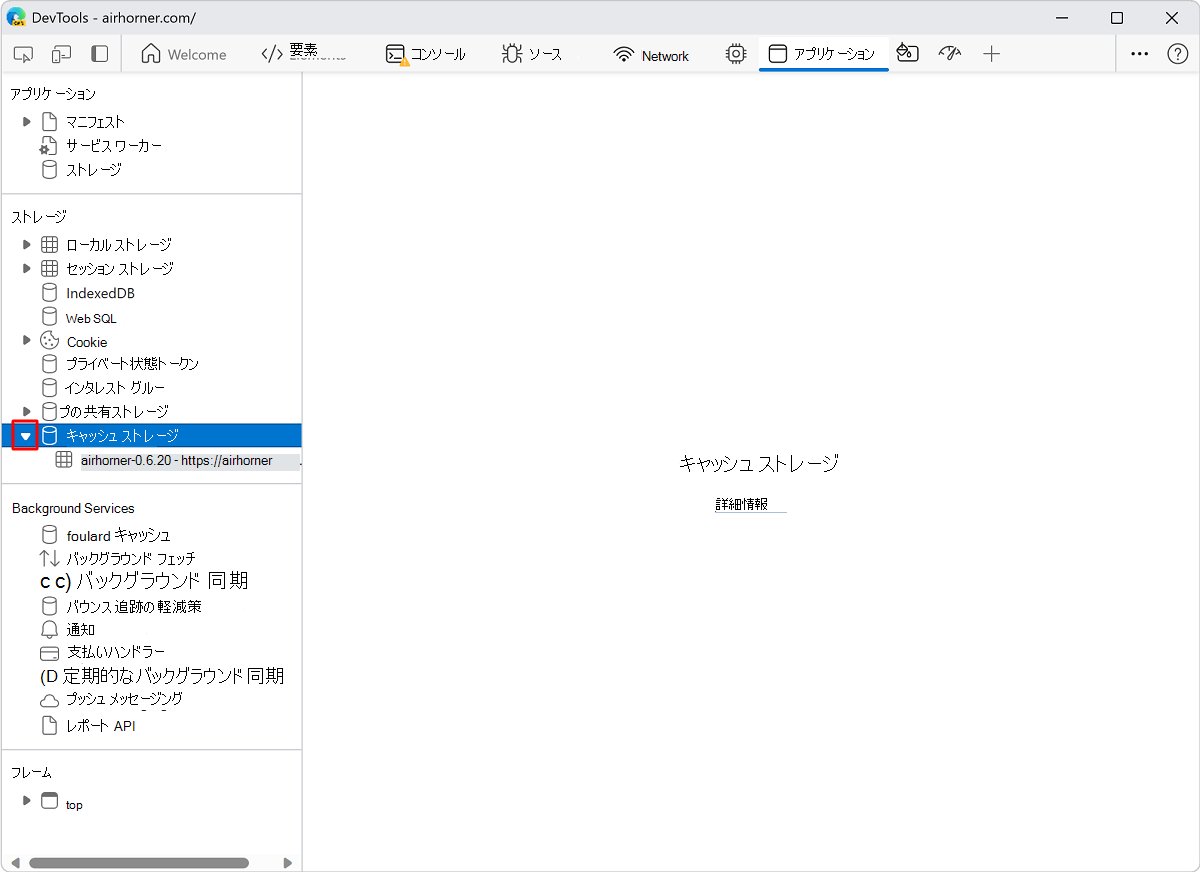The height and width of the screenshot is (872, 1200).
Task: Switch to the Network tab
Action: [652, 55]
